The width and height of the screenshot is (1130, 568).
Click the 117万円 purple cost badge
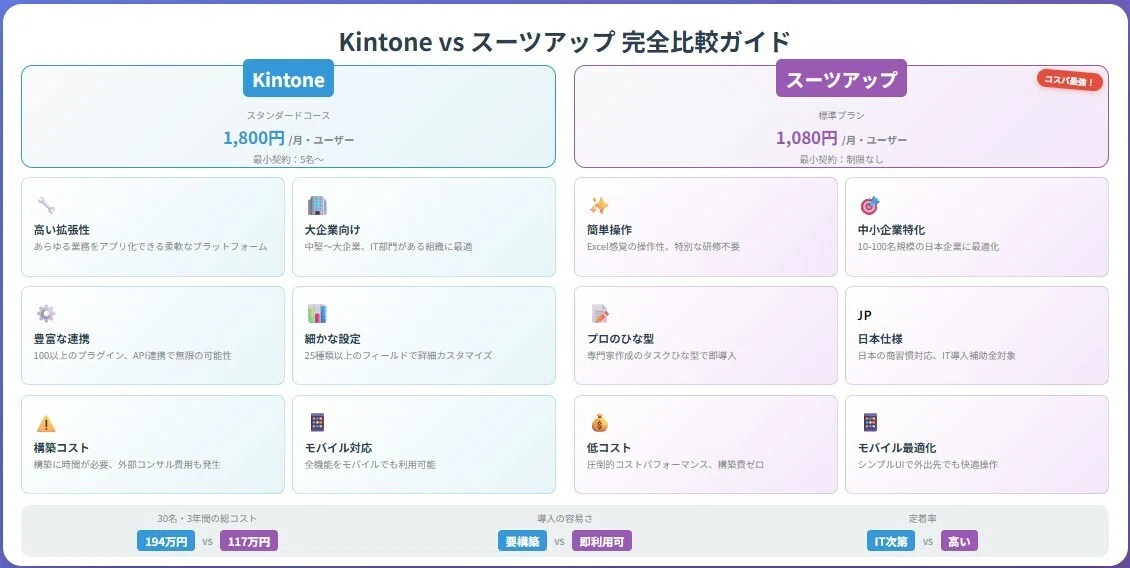coord(249,541)
